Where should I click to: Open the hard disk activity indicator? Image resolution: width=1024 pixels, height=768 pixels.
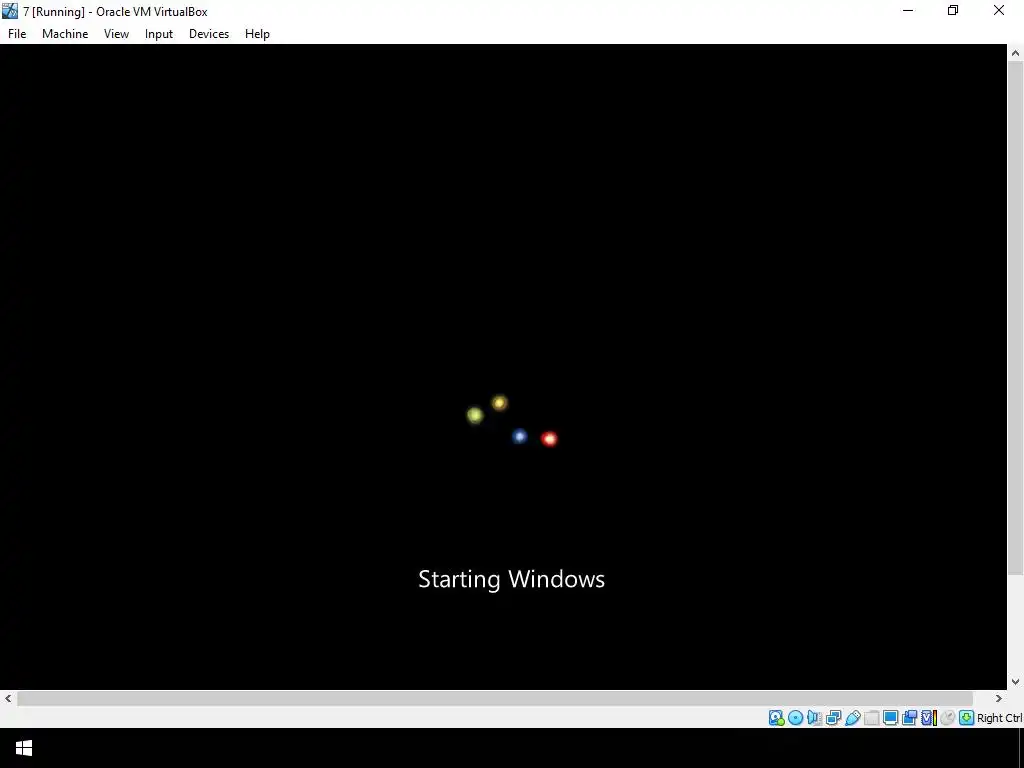[x=777, y=718]
